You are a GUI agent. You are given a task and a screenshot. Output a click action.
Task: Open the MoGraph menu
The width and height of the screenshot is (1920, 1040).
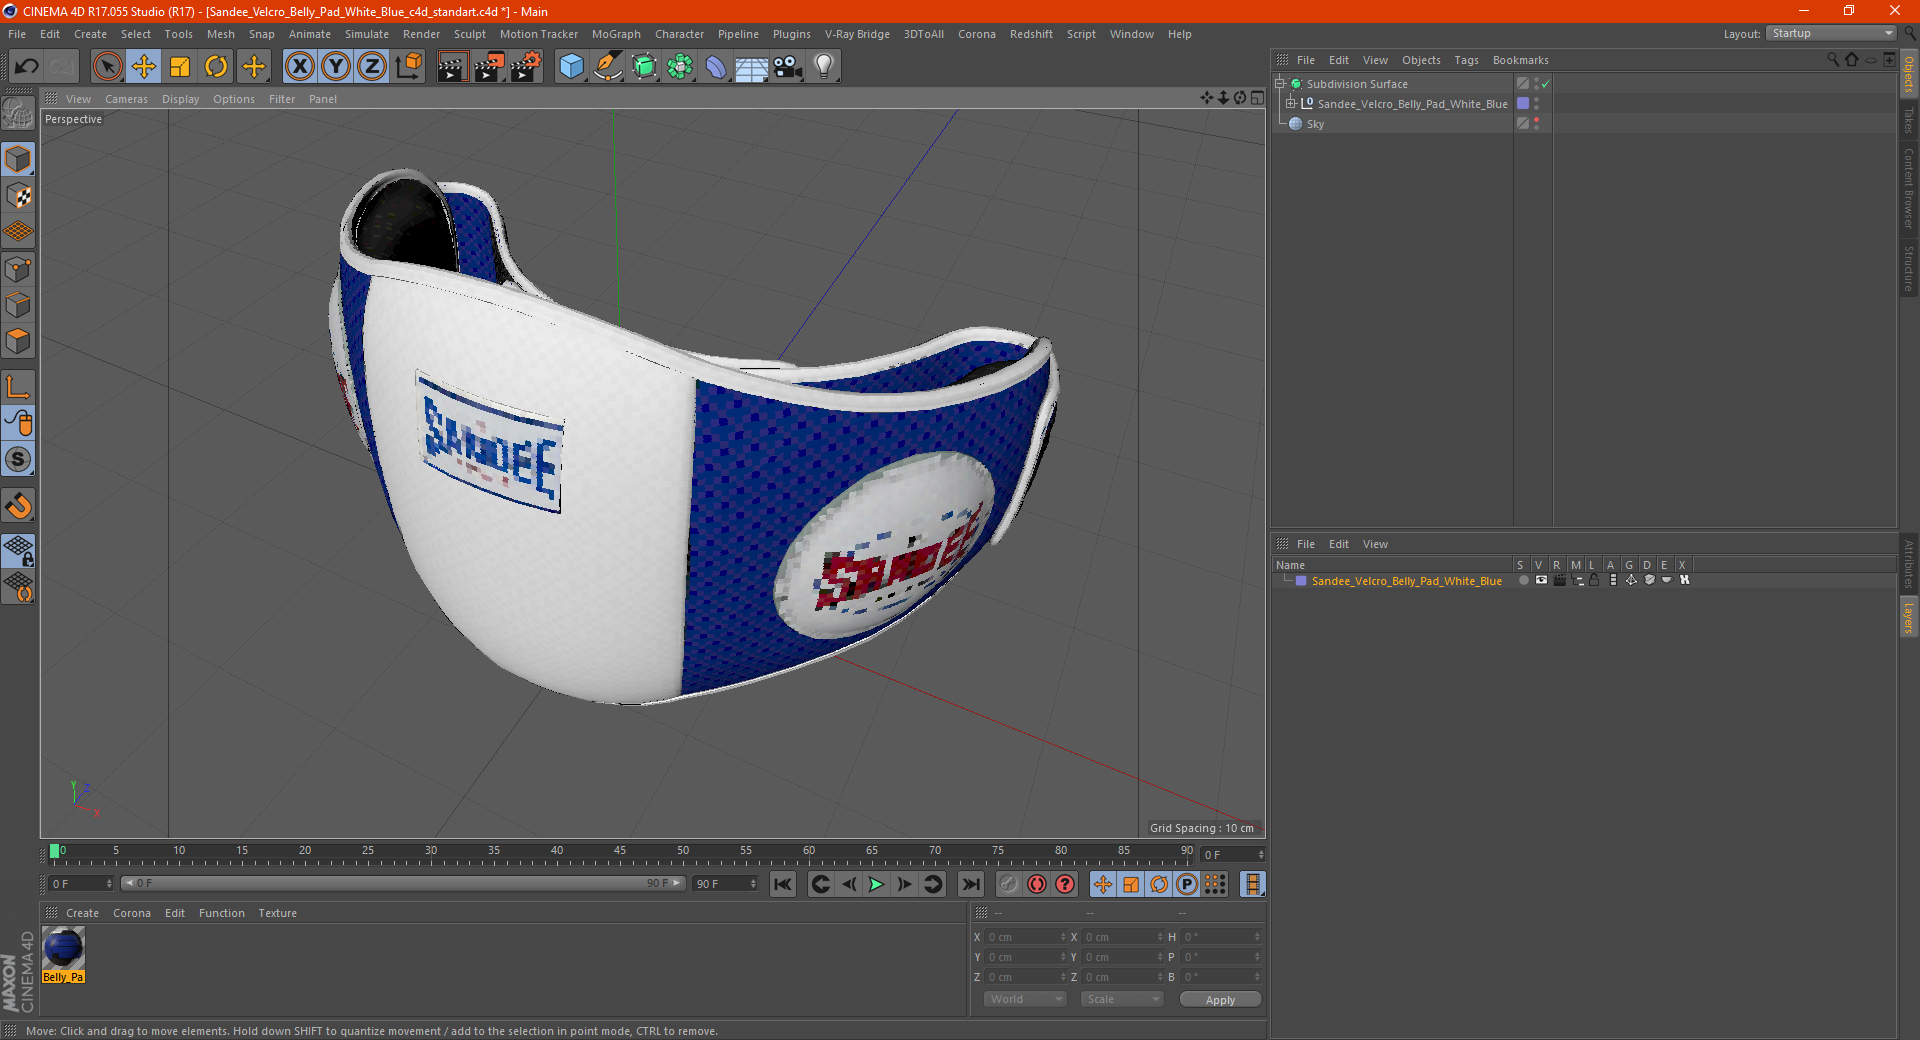pyautogui.click(x=616, y=34)
